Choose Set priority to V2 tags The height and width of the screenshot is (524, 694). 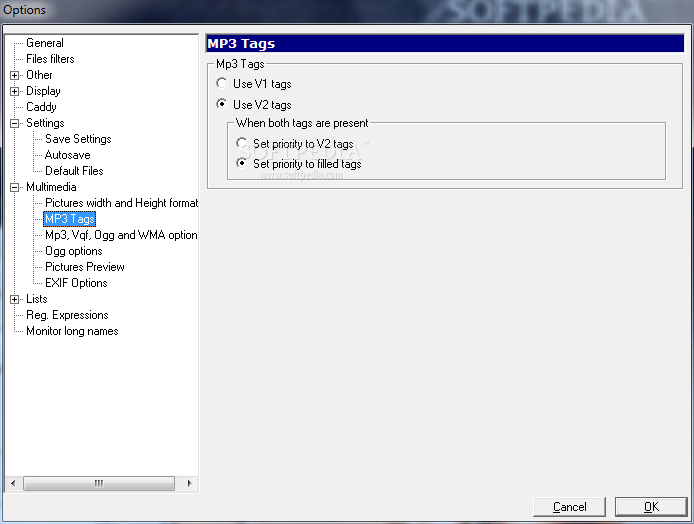[x=242, y=143]
